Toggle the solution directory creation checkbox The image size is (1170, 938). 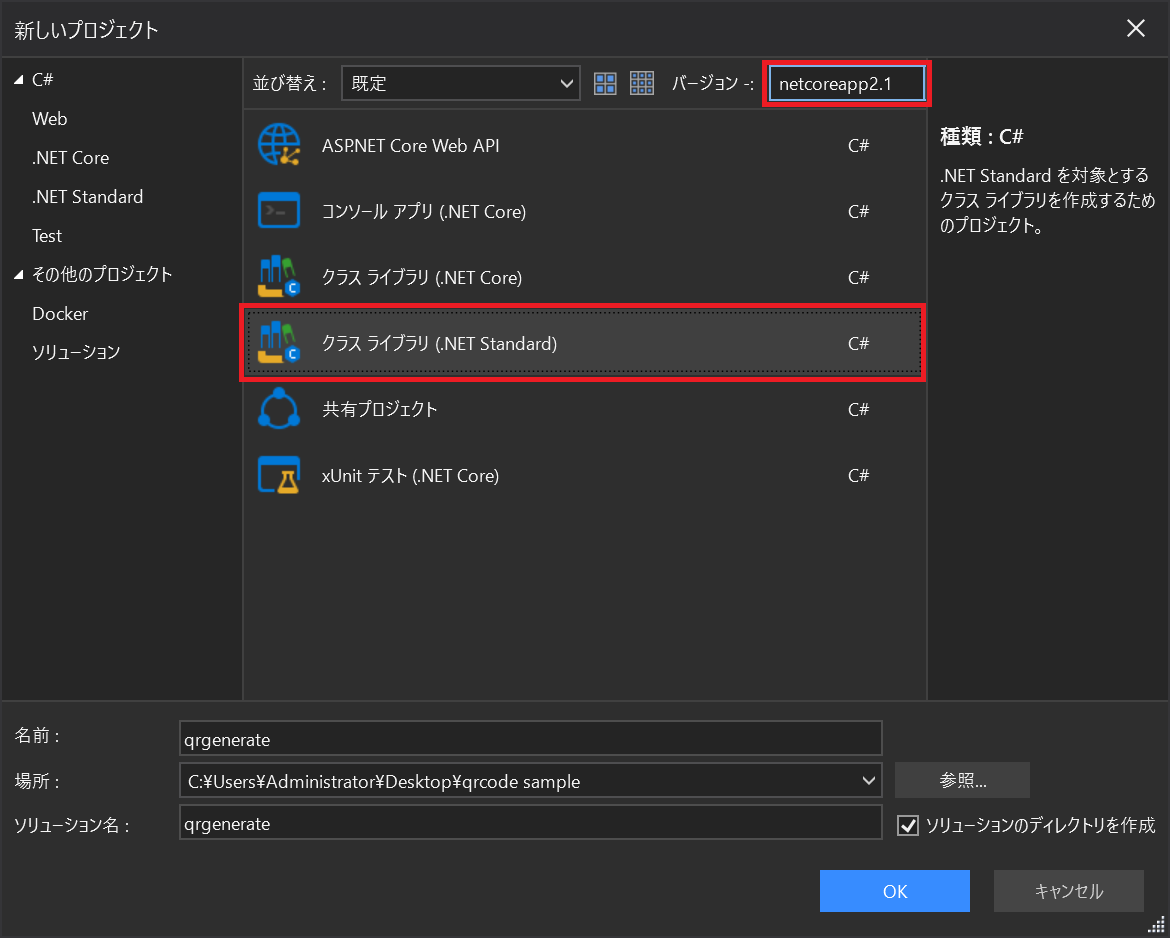pos(907,825)
